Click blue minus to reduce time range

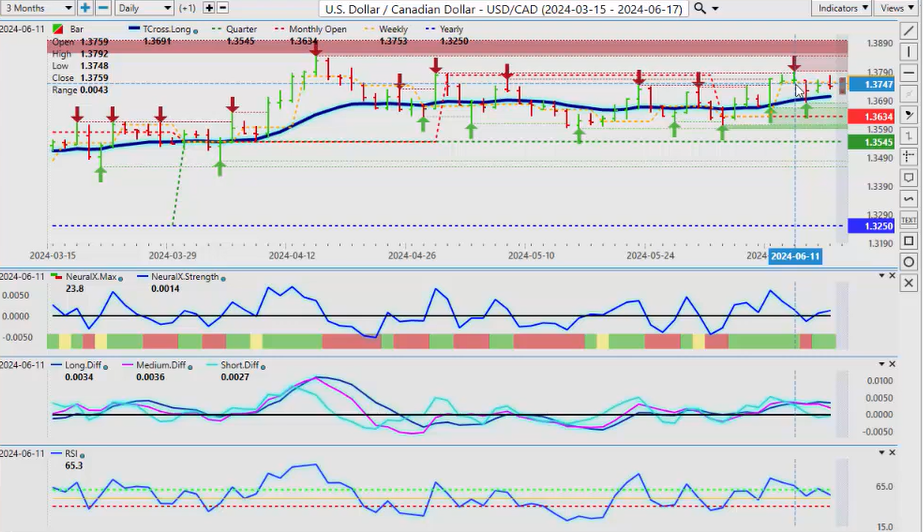[103, 8]
